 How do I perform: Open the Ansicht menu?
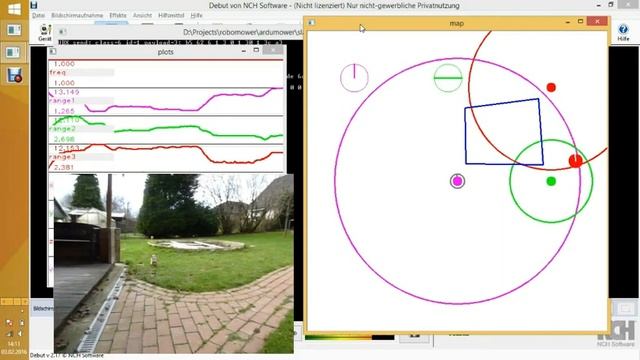tap(142, 15)
